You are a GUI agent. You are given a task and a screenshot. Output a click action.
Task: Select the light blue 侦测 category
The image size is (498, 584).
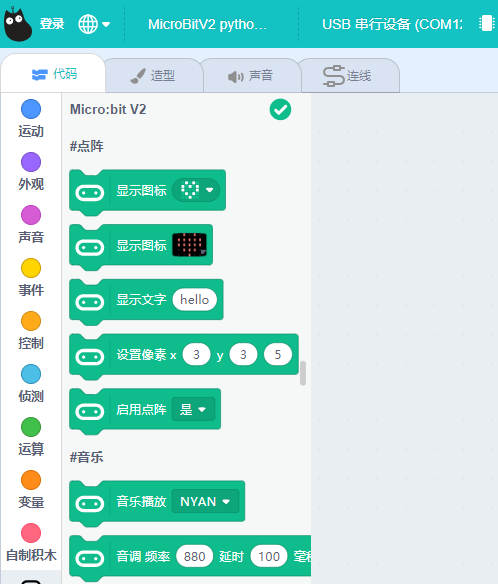(31, 384)
